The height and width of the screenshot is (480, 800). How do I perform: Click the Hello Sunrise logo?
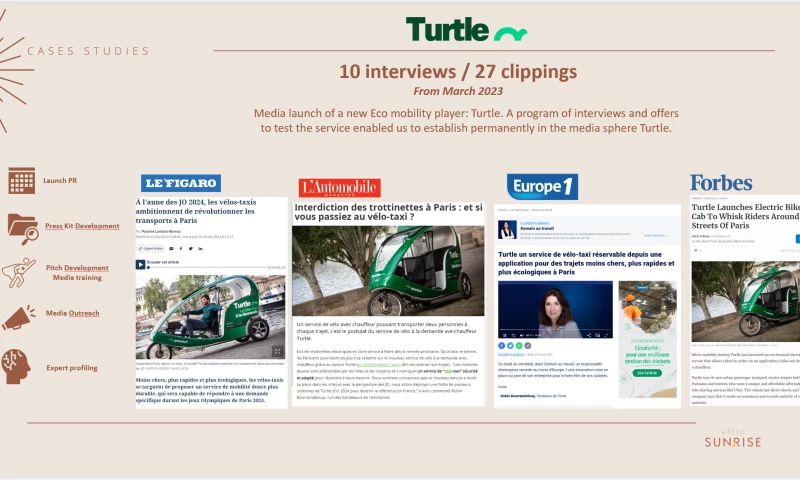(x=733, y=439)
